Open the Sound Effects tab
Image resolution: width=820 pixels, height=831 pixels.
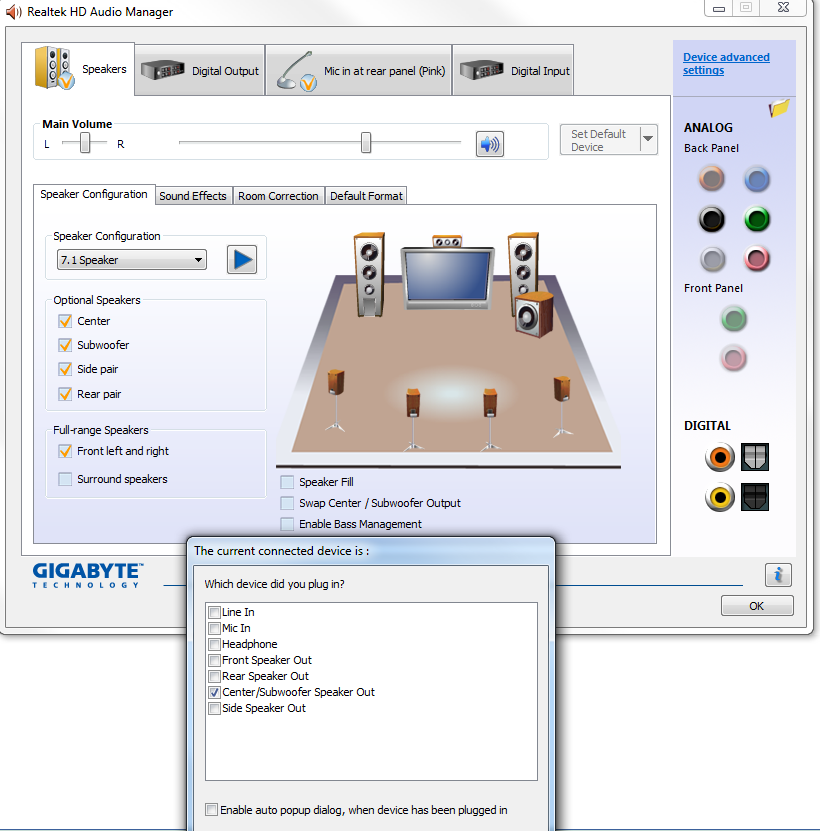pos(193,196)
